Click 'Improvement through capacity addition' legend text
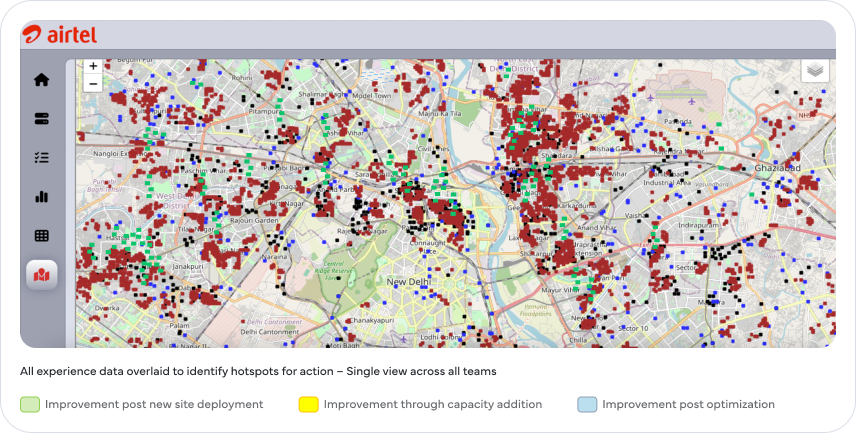 pyautogui.click(x=433, y=405)
